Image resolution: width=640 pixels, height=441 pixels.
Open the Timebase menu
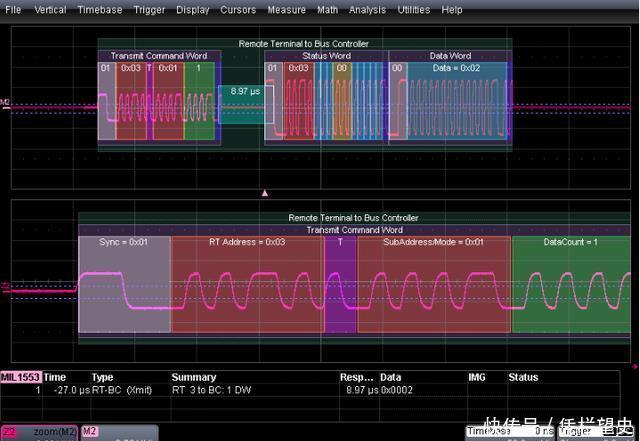pos(101,10)
